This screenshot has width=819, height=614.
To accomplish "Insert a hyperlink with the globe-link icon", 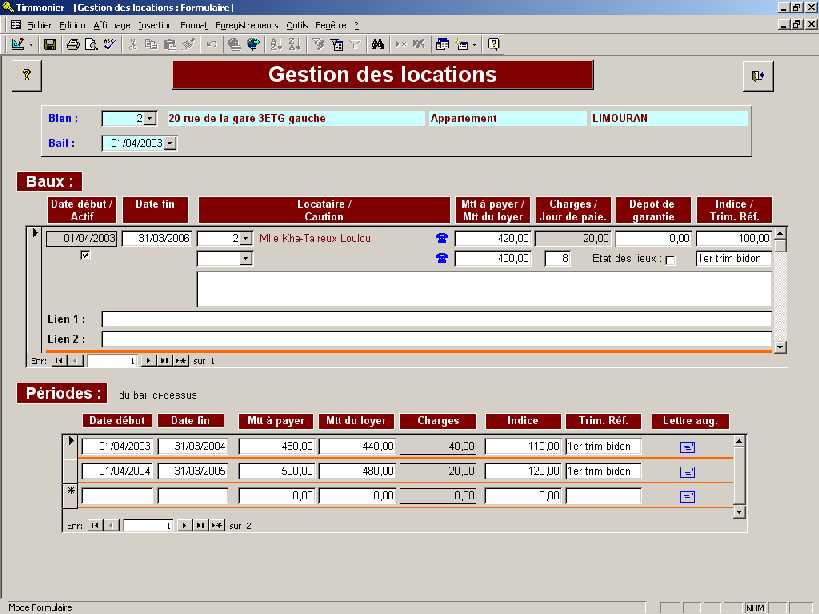I will click(234, 44).
